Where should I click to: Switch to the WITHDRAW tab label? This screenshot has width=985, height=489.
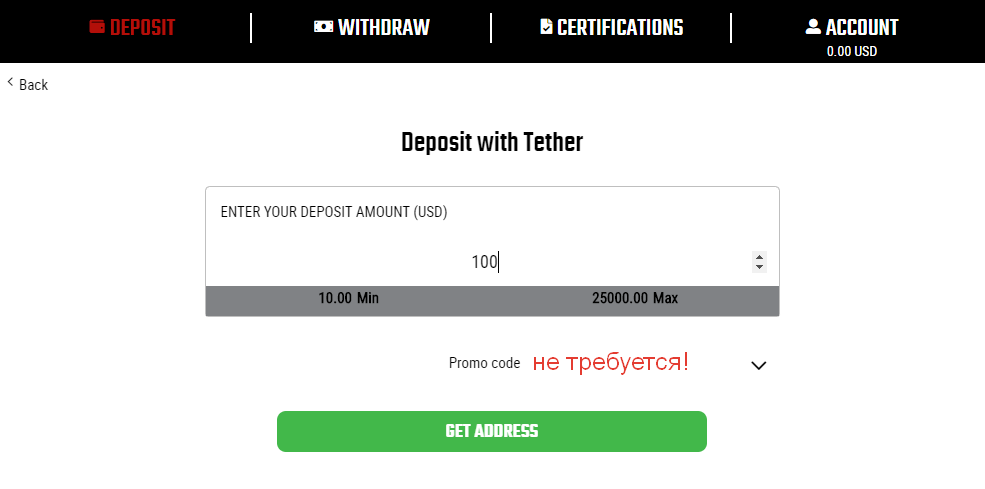[x=384, y=28]
